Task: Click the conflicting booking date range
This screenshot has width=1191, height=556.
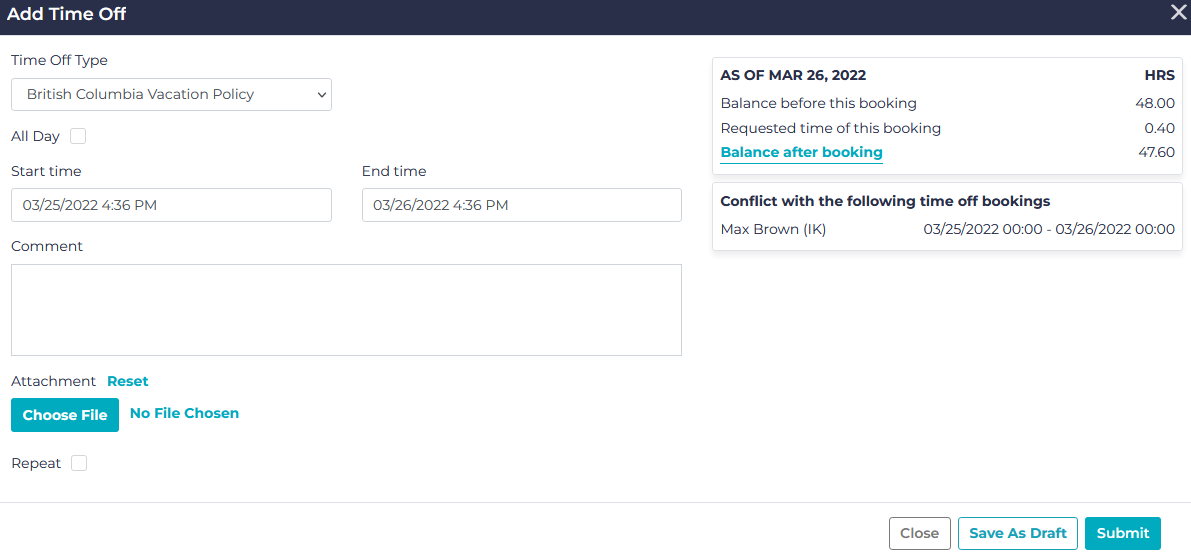Action: pos(1049,230)
